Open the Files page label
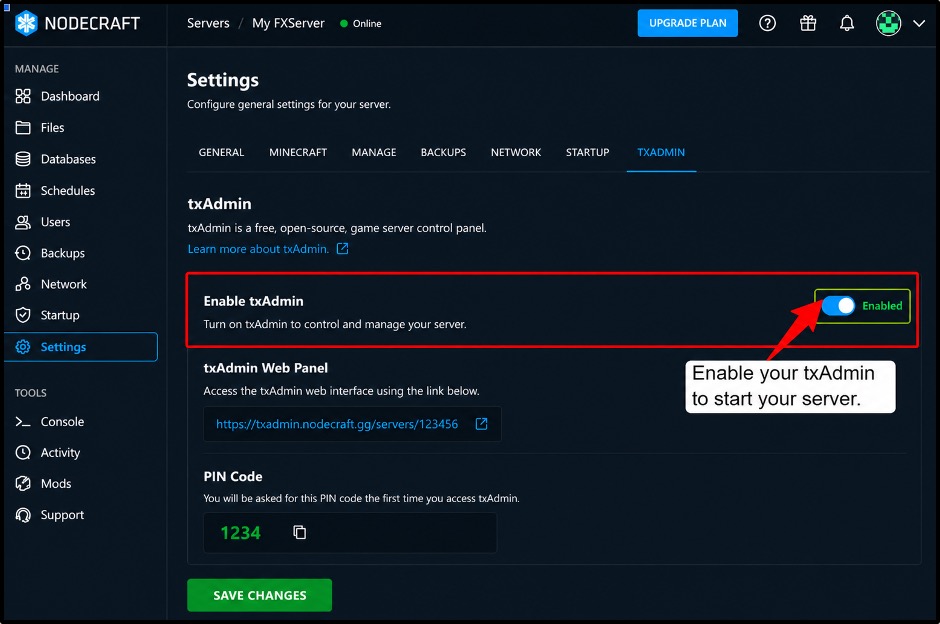940x624 pixels. coord(52,128)
